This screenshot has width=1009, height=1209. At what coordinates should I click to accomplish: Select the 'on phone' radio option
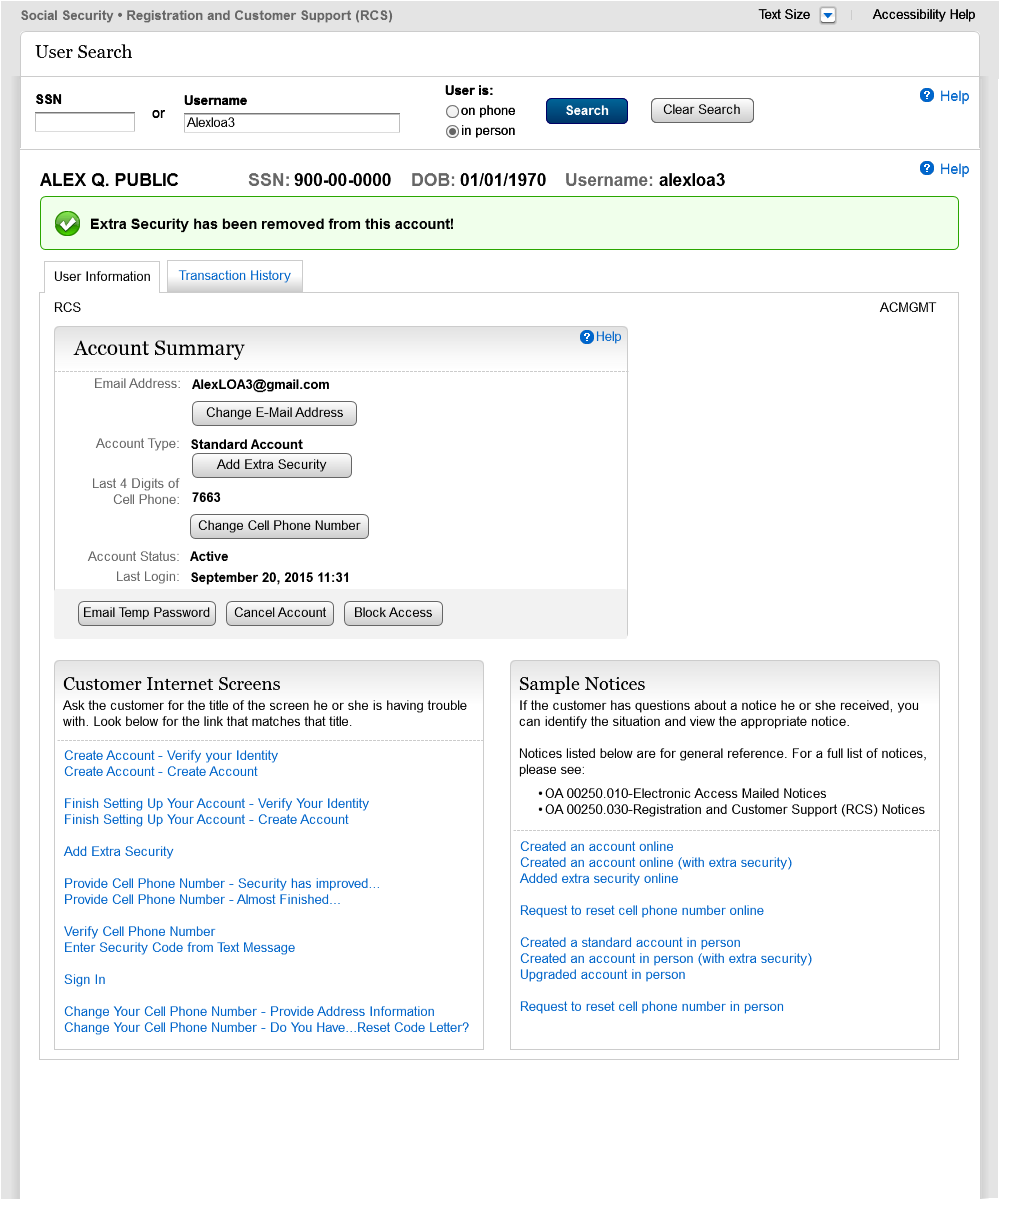(452, 112)
